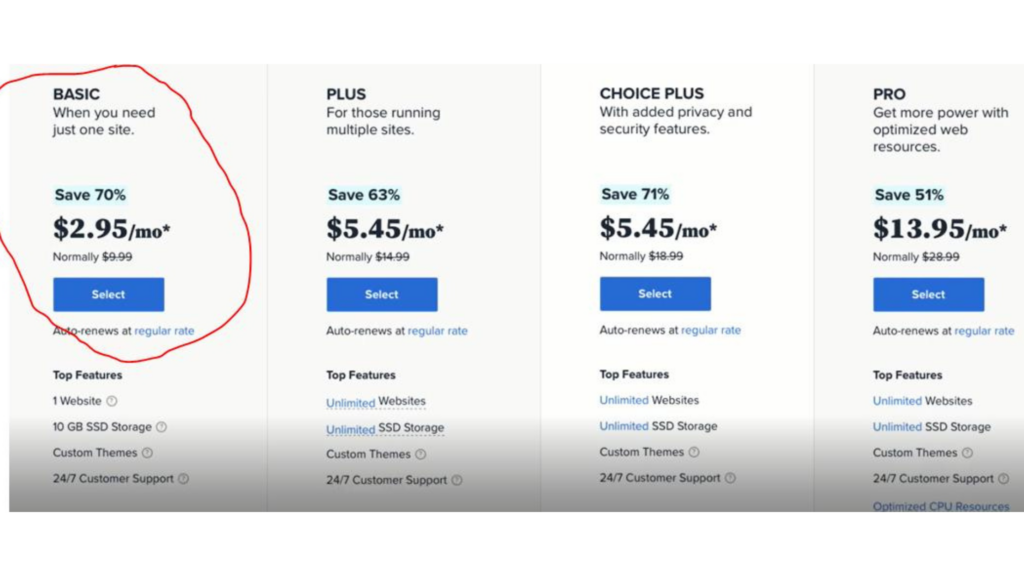Viewport: 1024px width, 576px height.
Task: Open Basic plan Custom Themes help icon
Action: (147, 453)
